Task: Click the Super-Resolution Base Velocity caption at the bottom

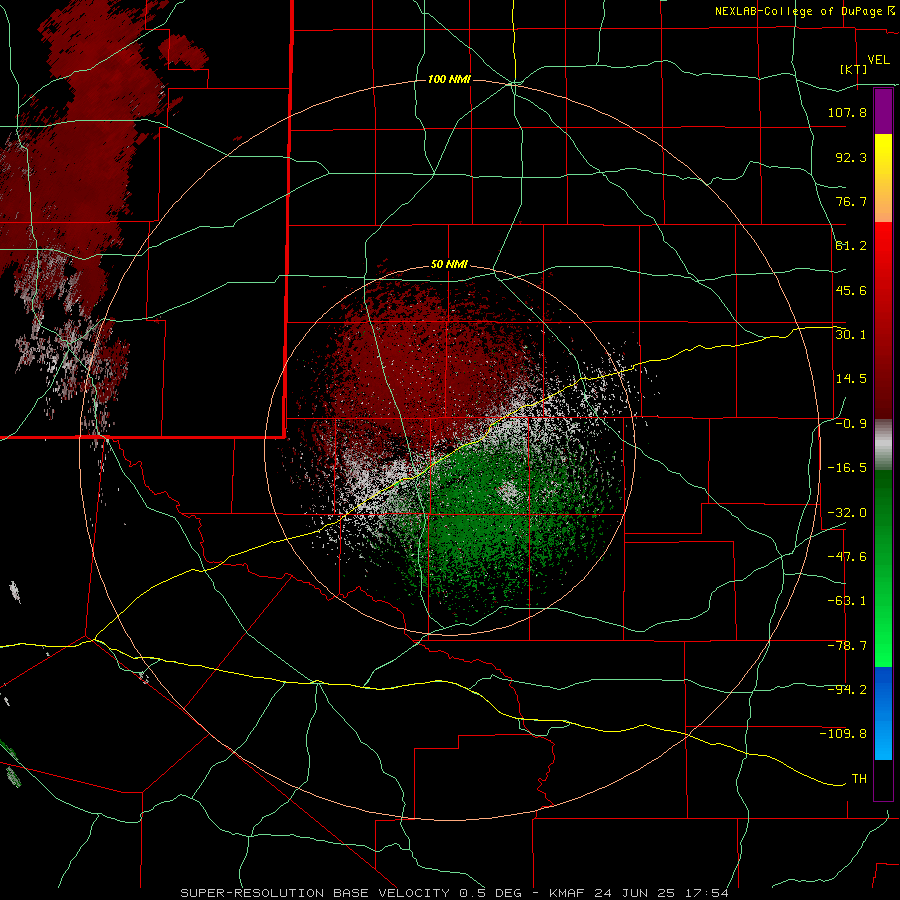Action: tap(455, 893)
